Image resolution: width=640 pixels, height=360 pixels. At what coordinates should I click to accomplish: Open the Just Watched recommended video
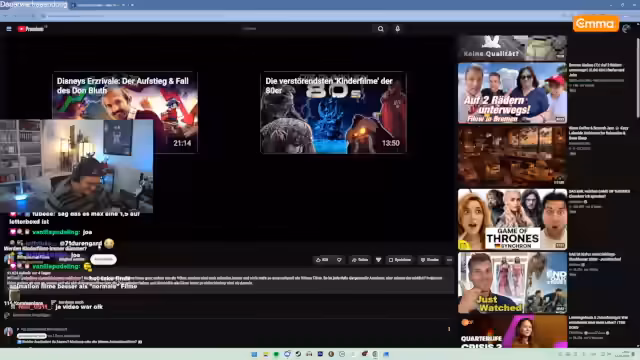click(x=512, y=282)
